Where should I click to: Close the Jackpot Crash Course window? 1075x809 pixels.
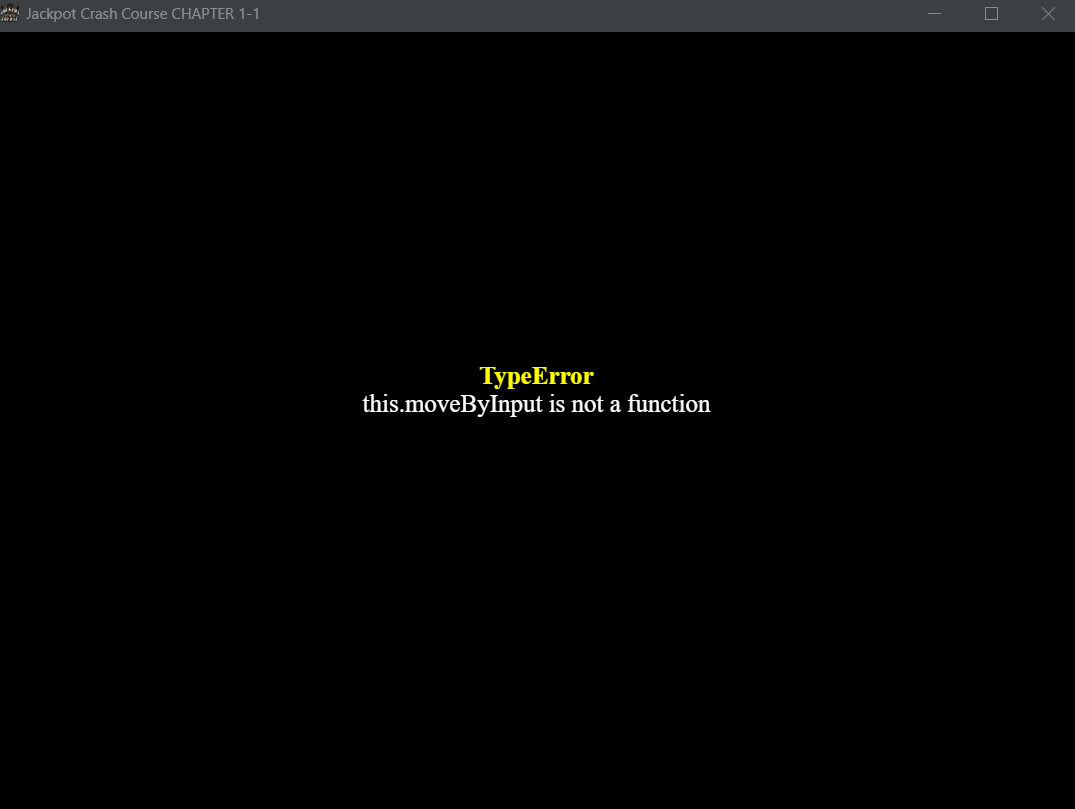[1048, 14]
